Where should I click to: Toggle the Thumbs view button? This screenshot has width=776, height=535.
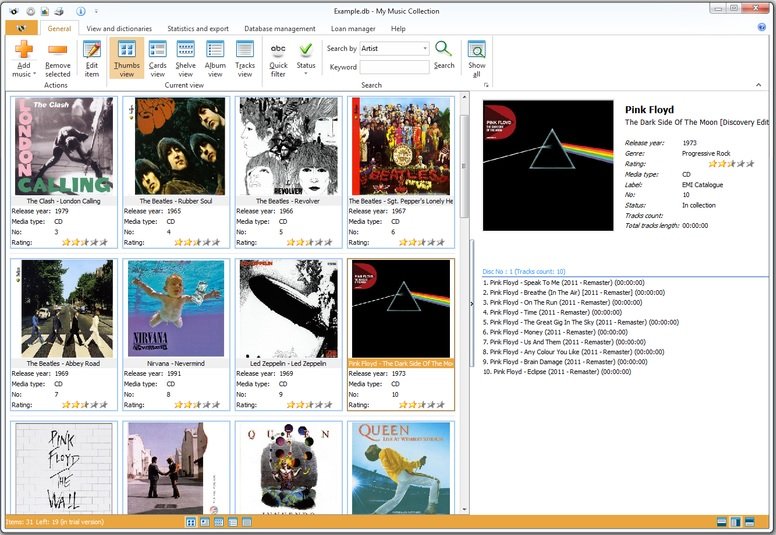click(x=127, y=58)
